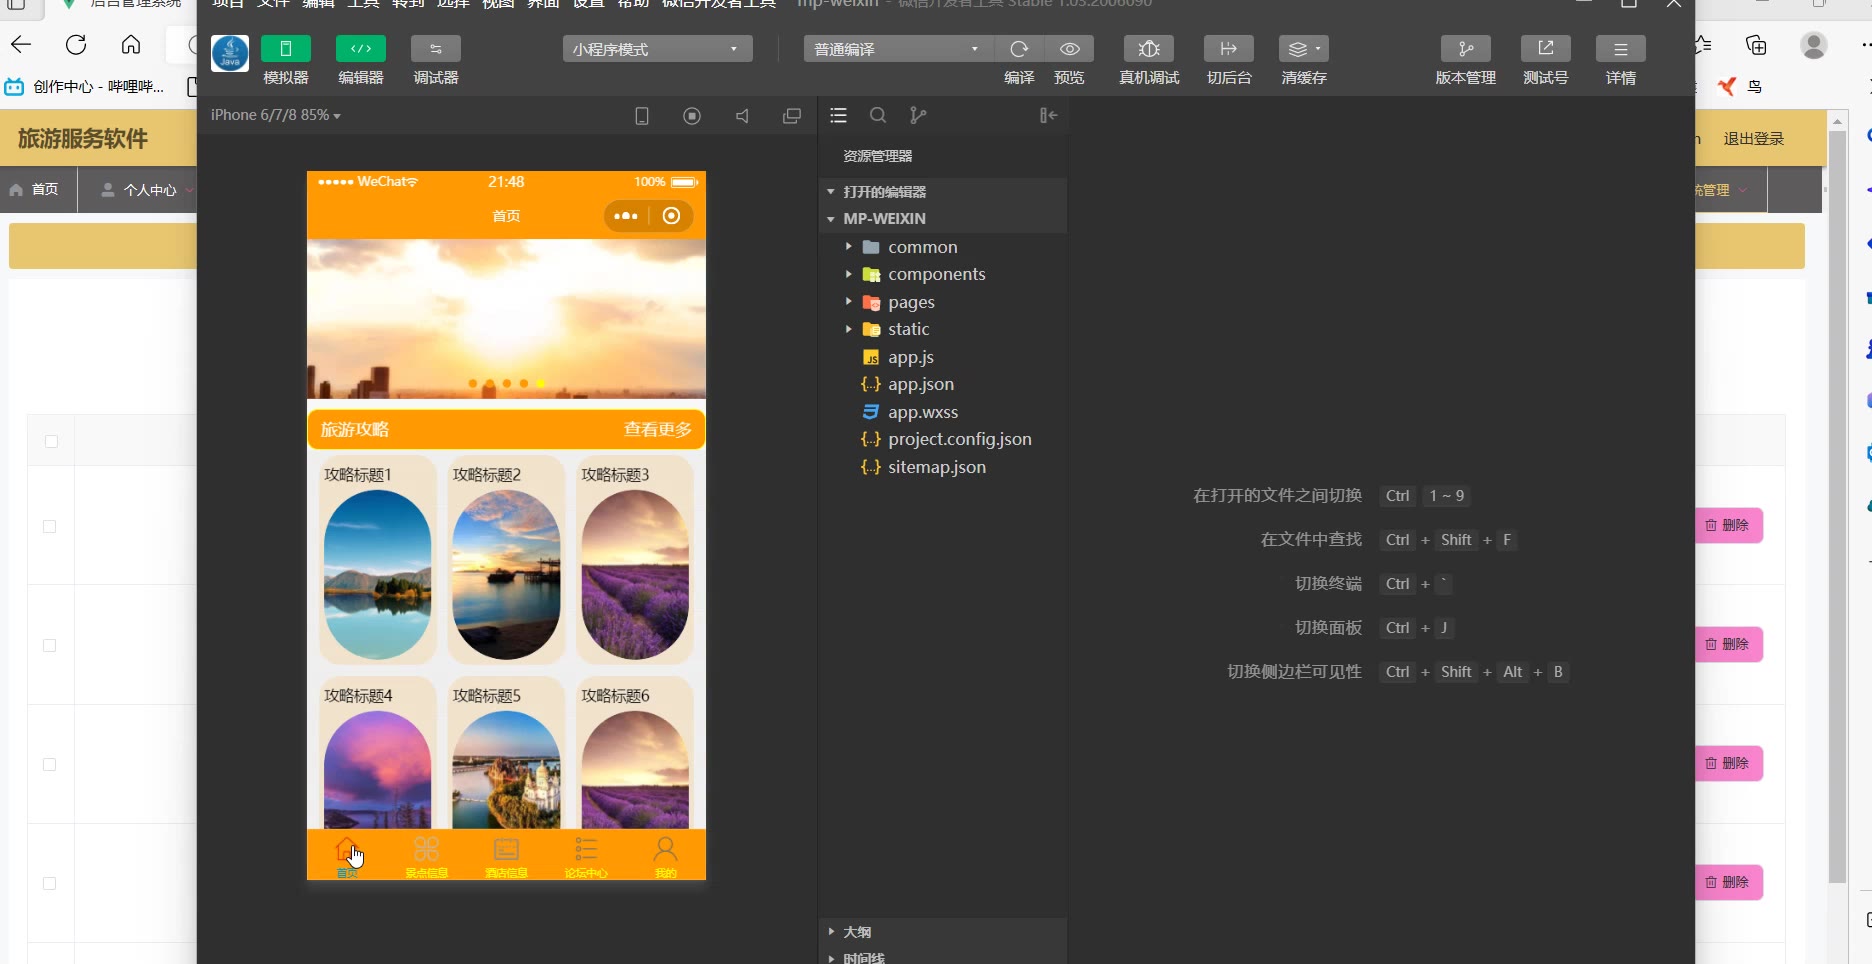
Task: Click the source control branch icon
Action: pos(918,116)
